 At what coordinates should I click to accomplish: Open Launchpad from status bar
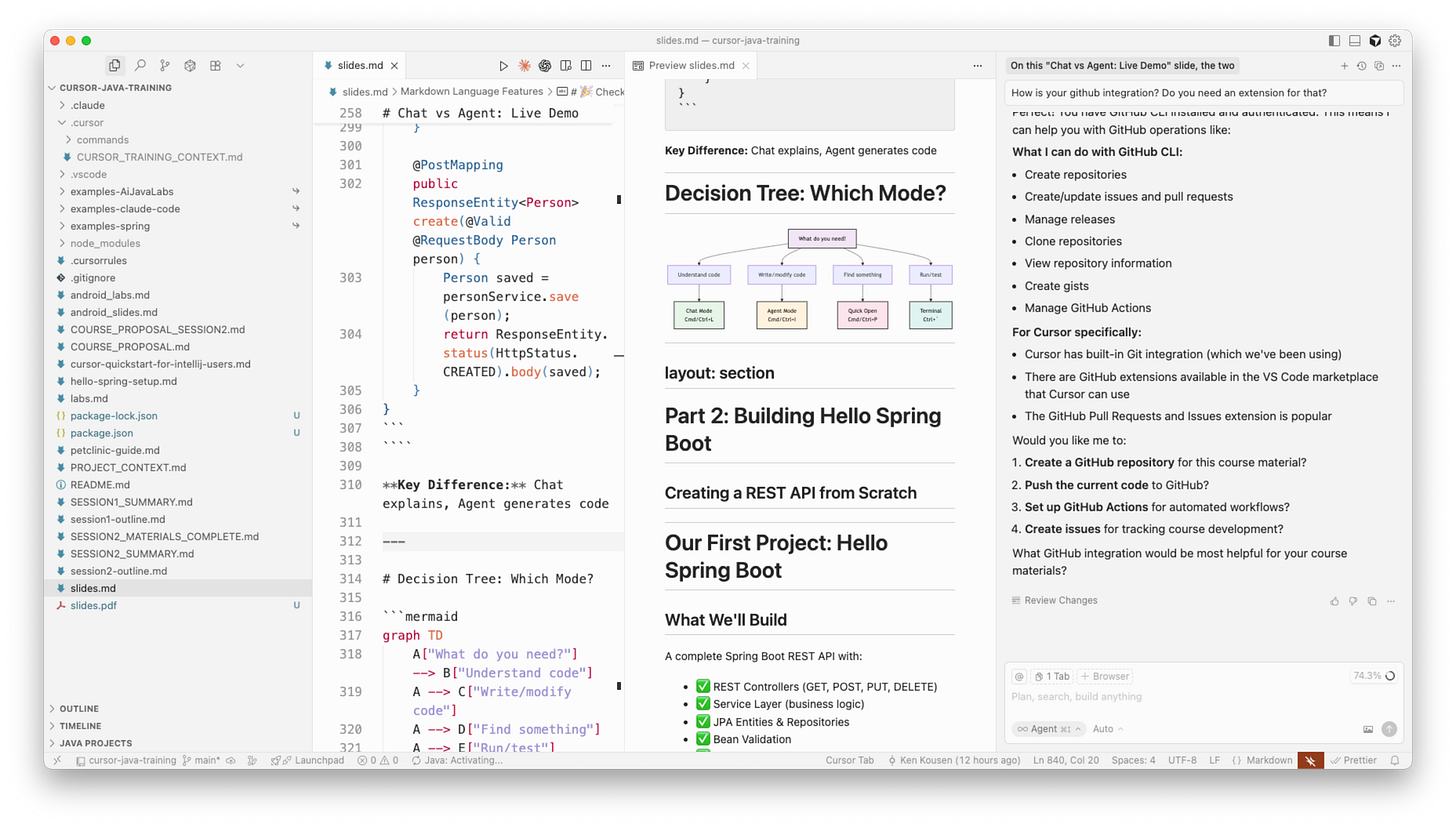pyautogui.click(x=307, y=760)
